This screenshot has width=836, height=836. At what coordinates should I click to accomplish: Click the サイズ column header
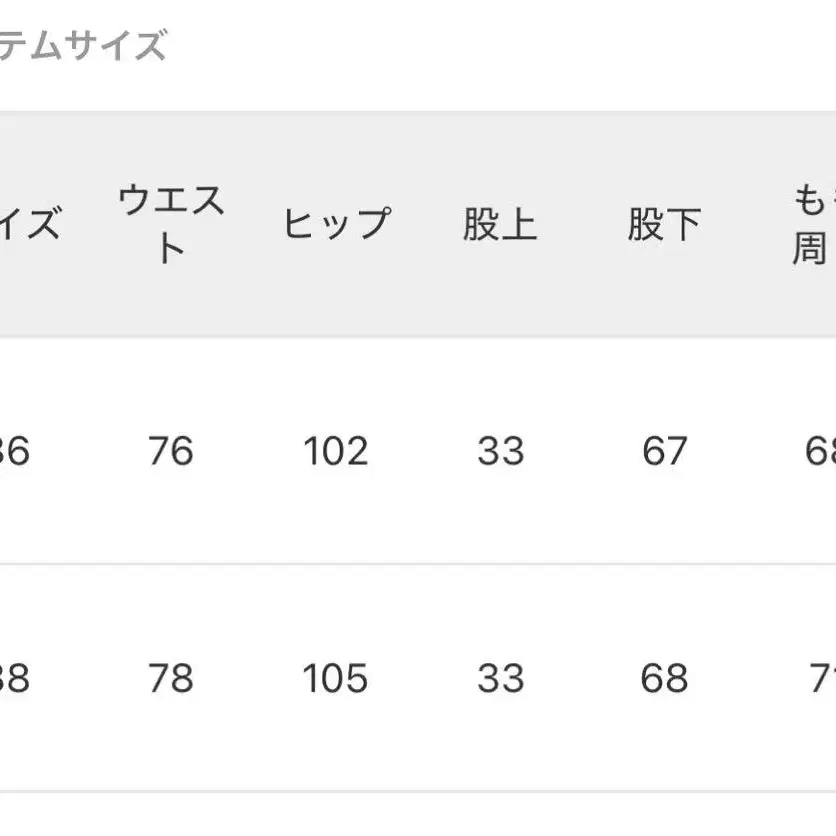point(30,224)
